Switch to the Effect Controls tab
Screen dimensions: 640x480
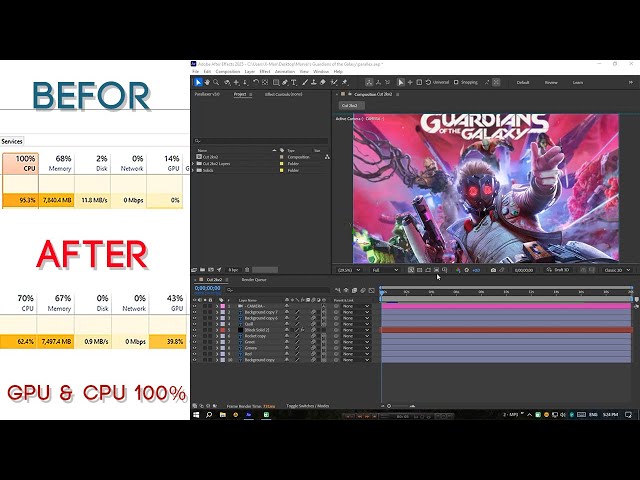click(283, 94)
